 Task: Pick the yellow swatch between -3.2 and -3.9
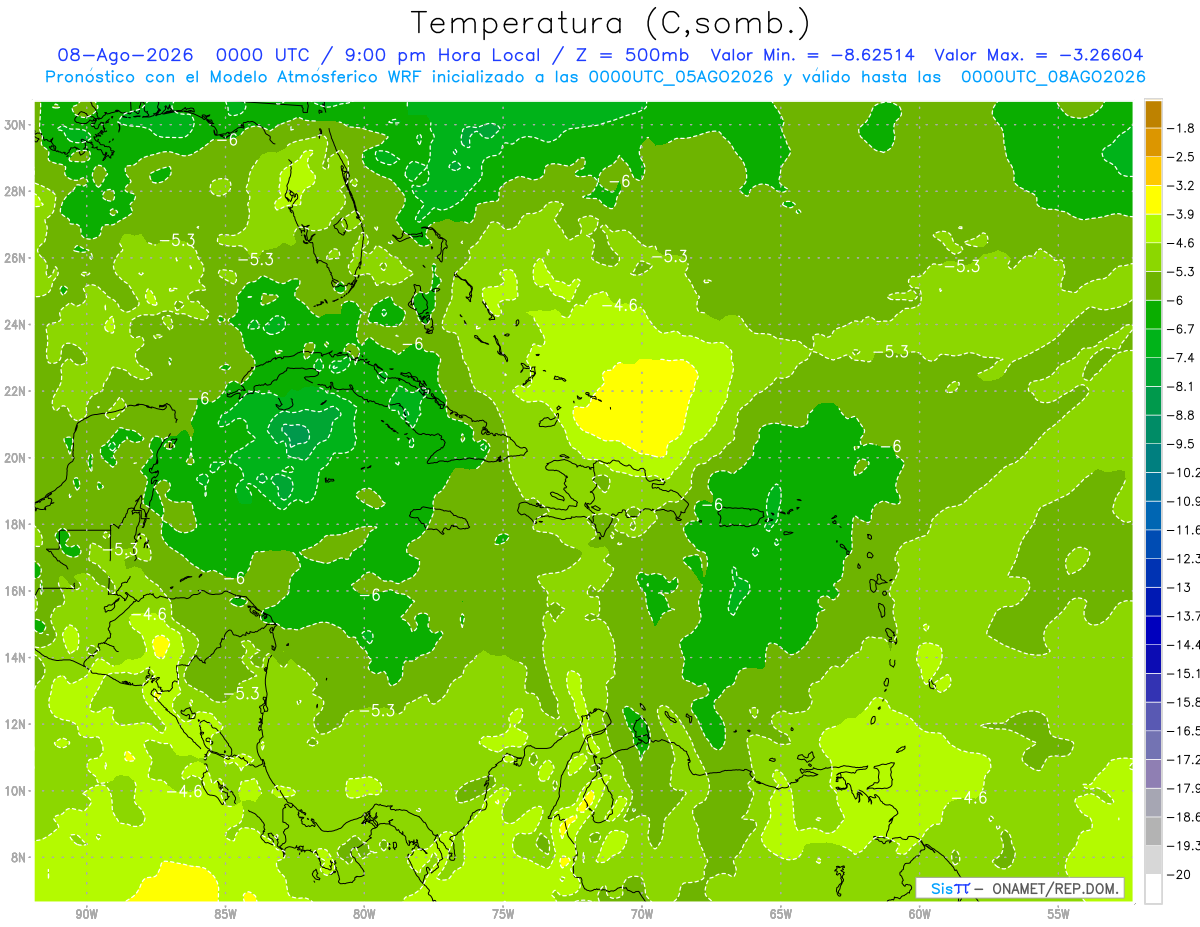coord(1153,200)
